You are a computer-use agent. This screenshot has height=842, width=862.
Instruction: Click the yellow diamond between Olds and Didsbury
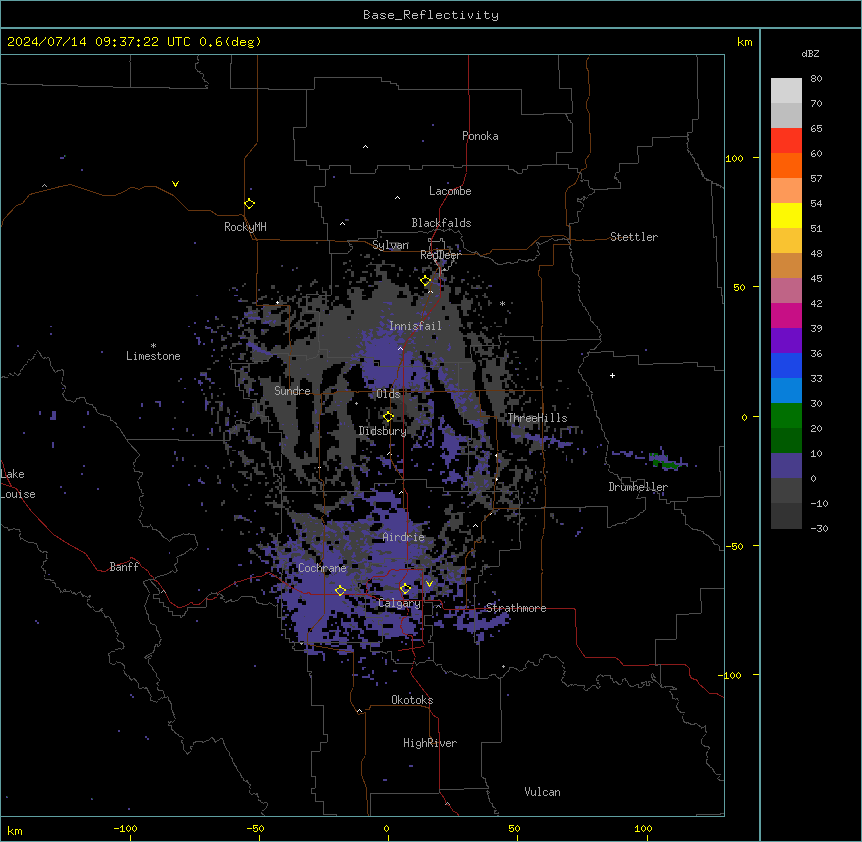coord(388,417)
